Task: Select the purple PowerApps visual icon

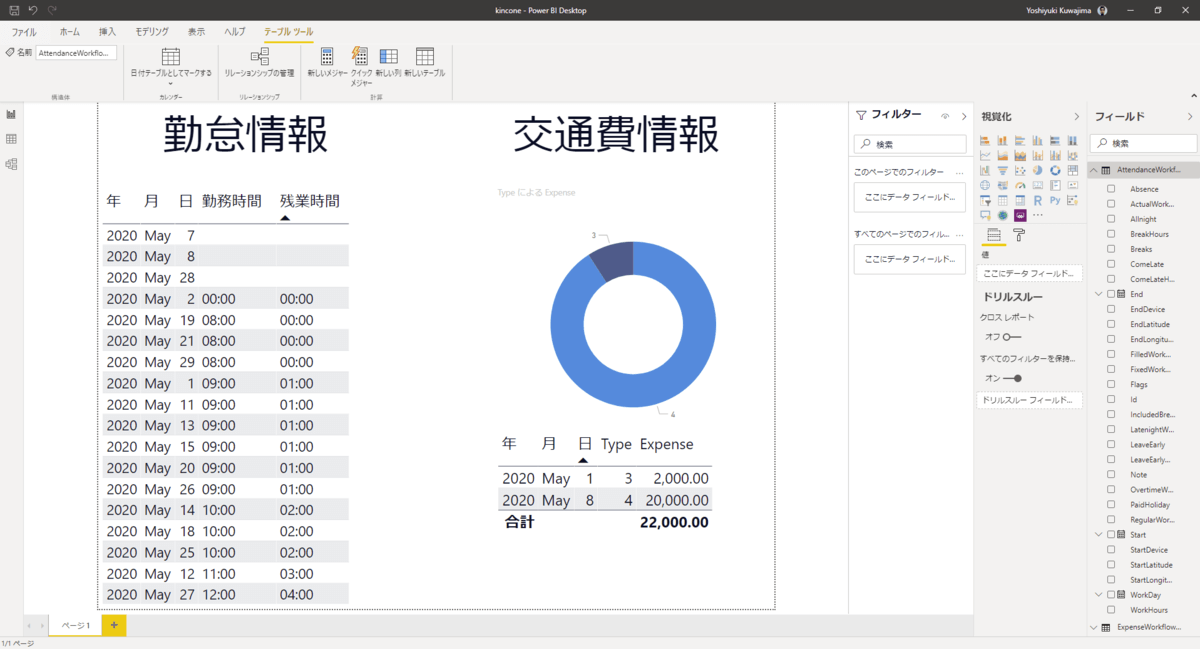Action: click(1020, 215)
